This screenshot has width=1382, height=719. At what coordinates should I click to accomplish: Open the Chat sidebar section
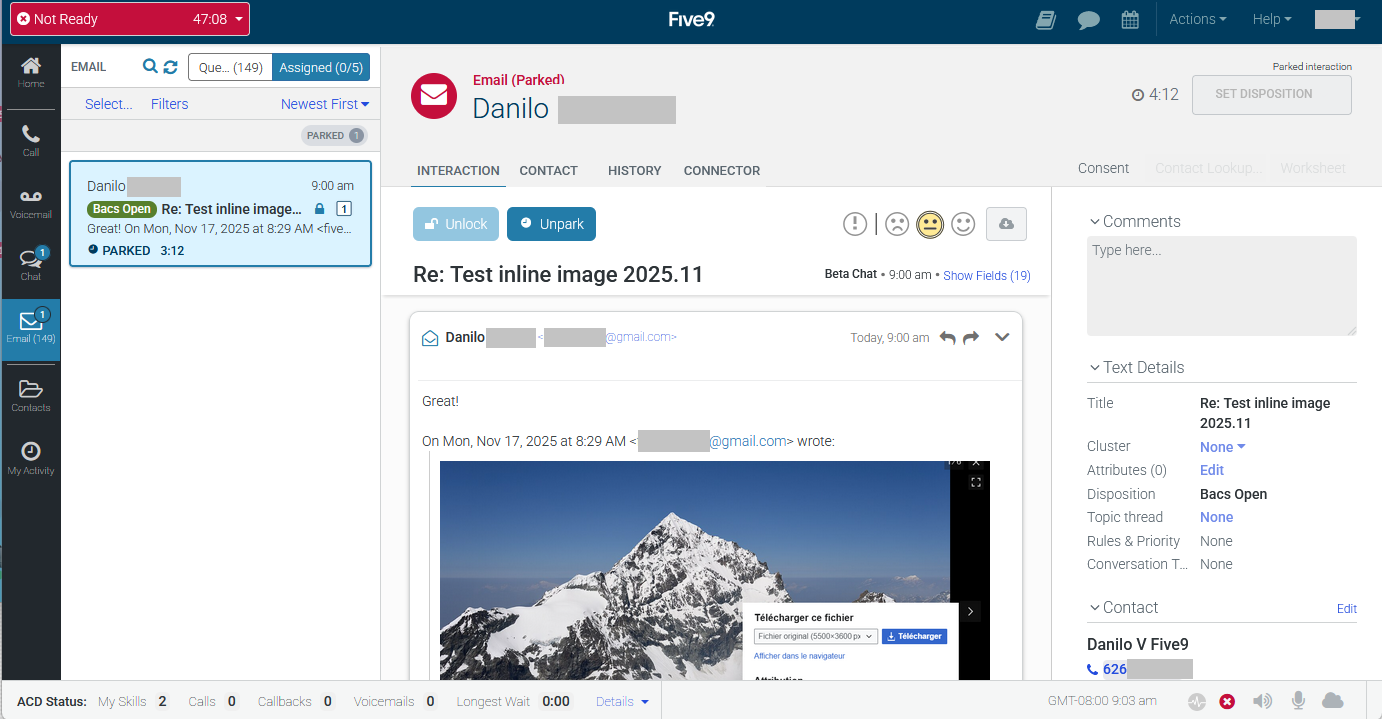31,264
